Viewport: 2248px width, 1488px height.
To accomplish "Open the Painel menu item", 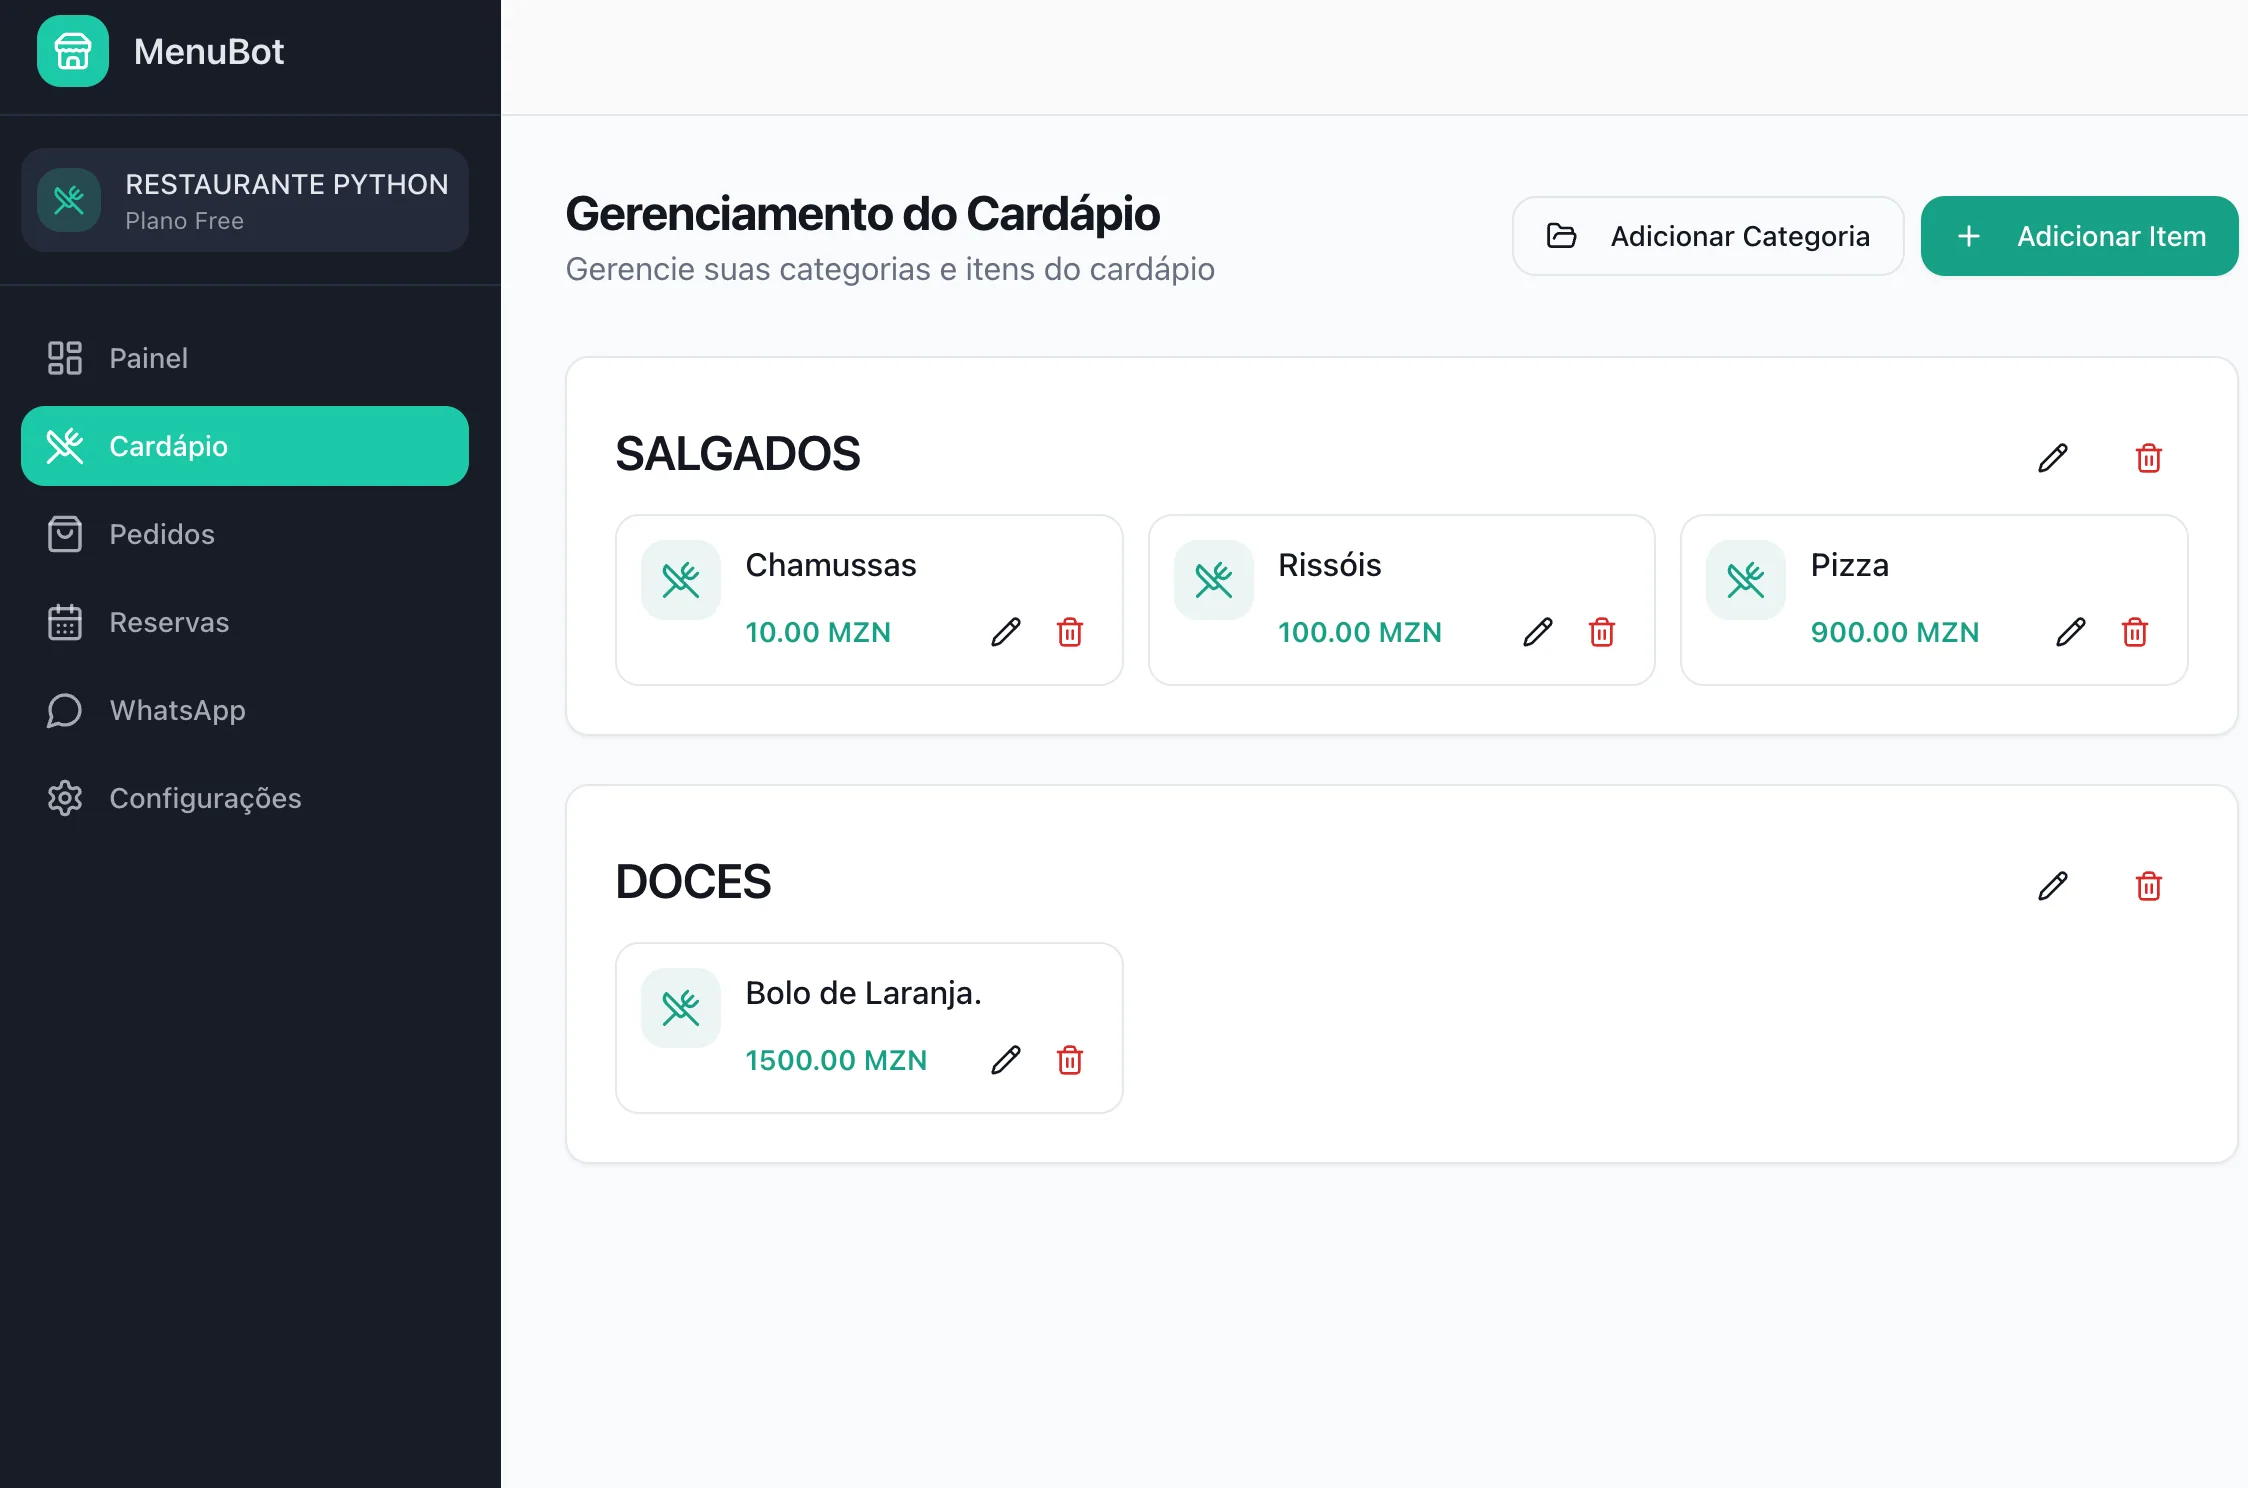I will pyautogui.click(x=245, y=358).
